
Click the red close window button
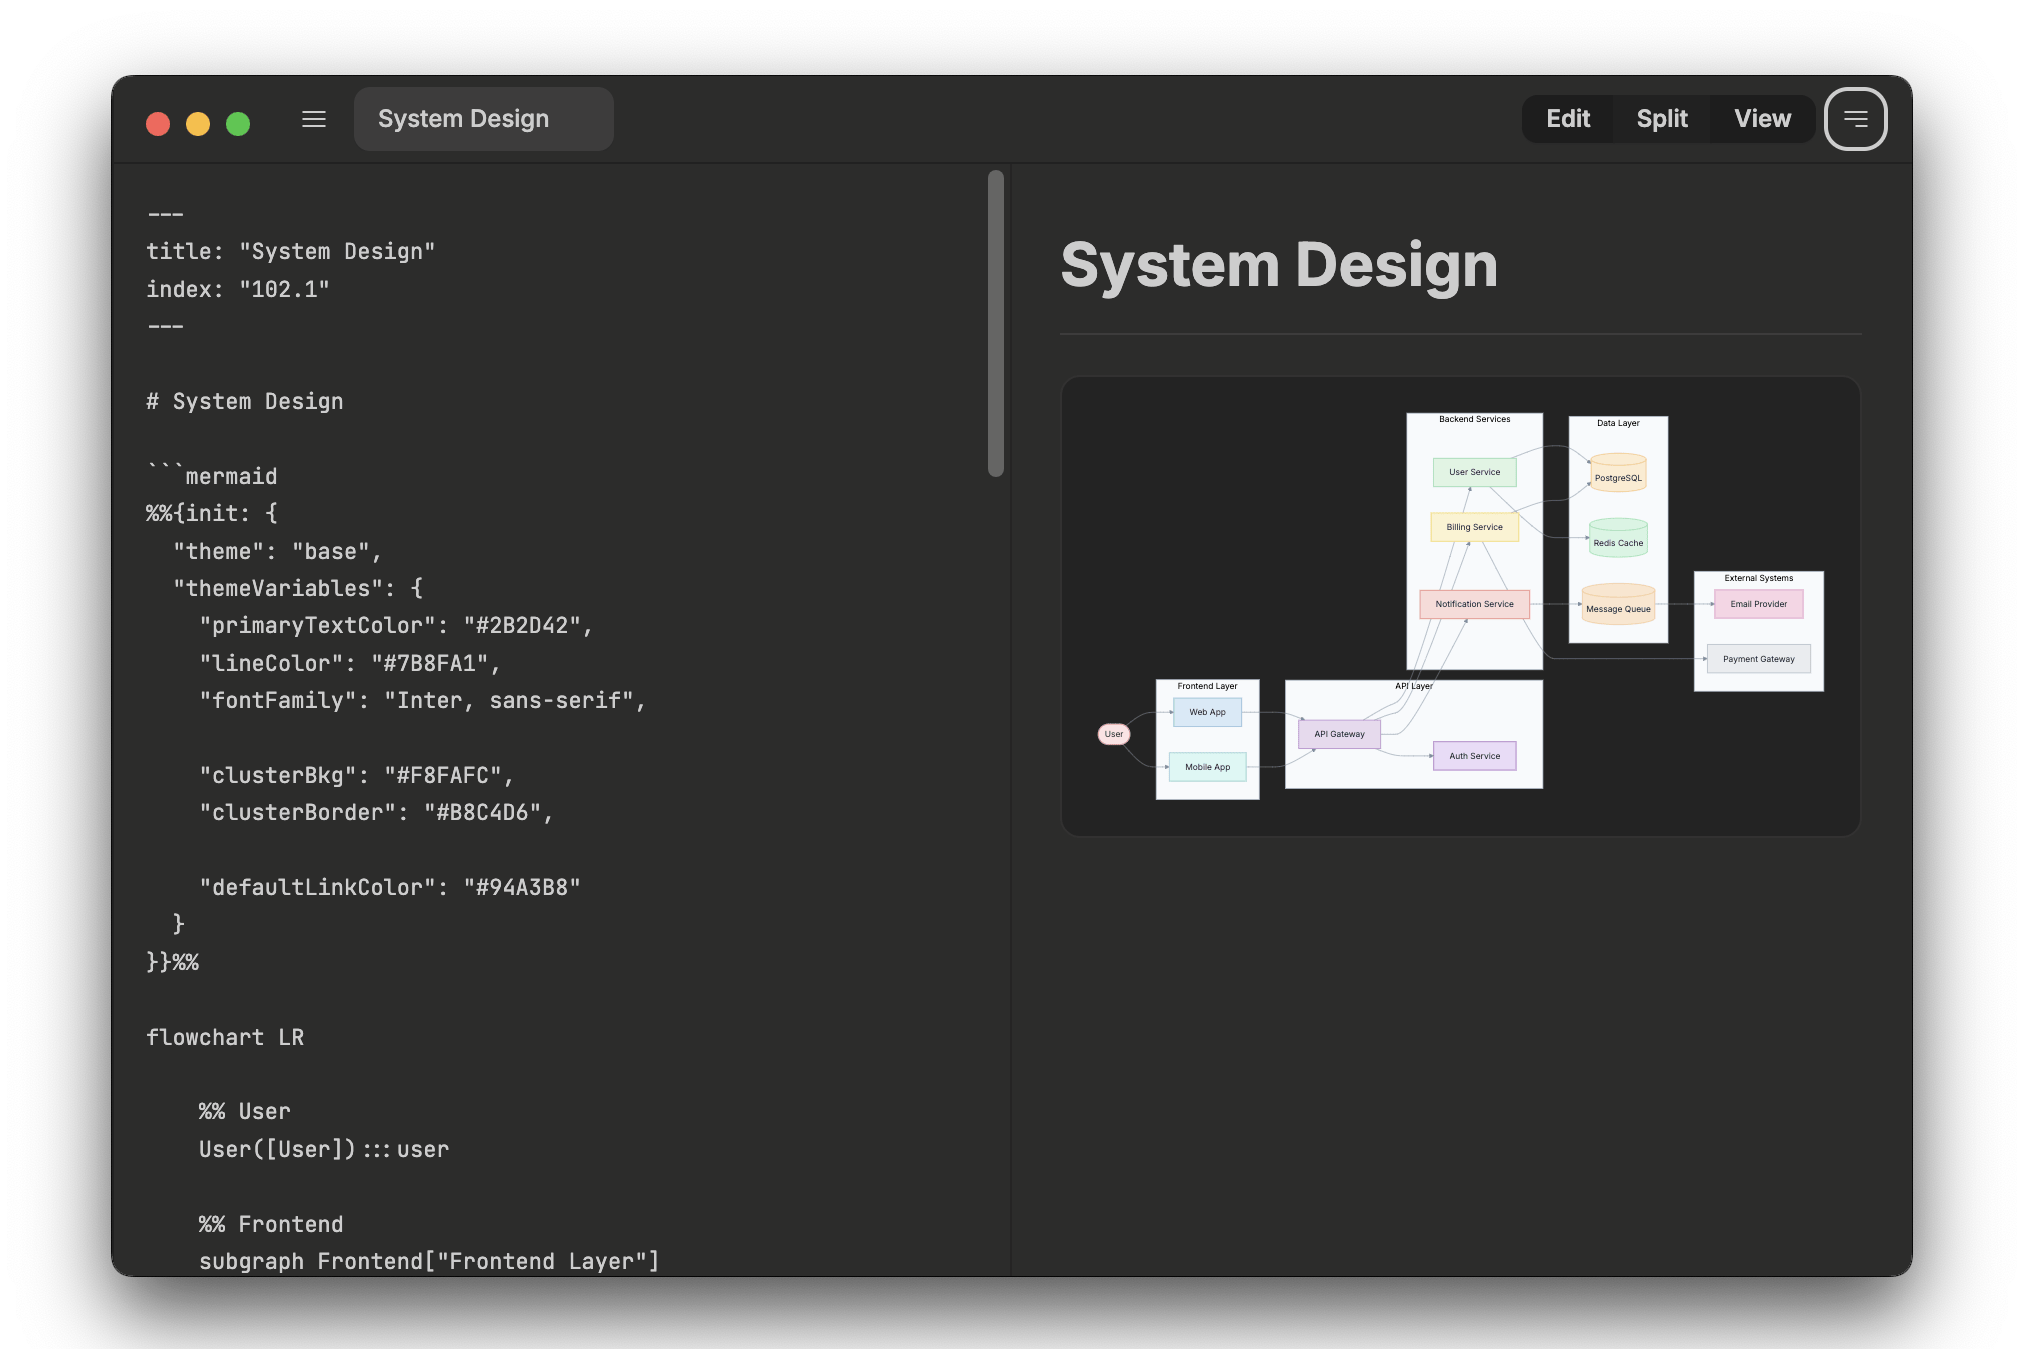click(x=158, y=123)
